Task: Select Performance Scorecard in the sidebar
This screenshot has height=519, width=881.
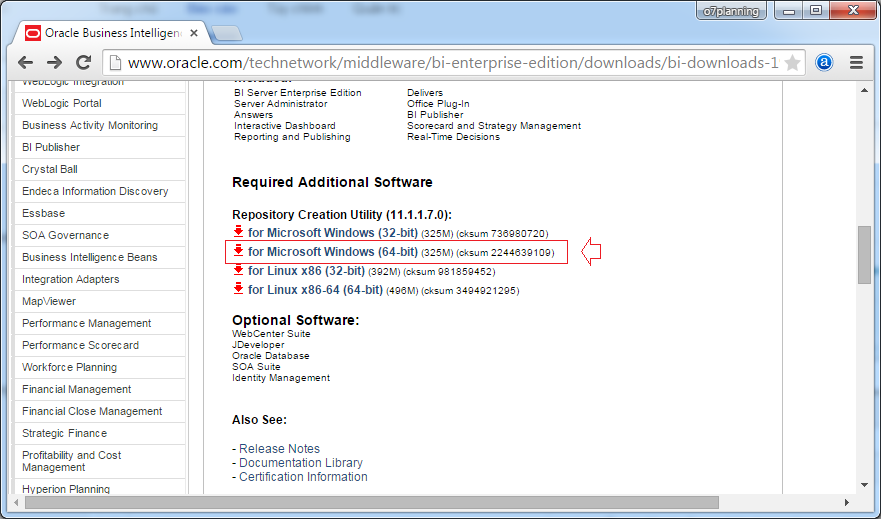Action: [100, 345]
